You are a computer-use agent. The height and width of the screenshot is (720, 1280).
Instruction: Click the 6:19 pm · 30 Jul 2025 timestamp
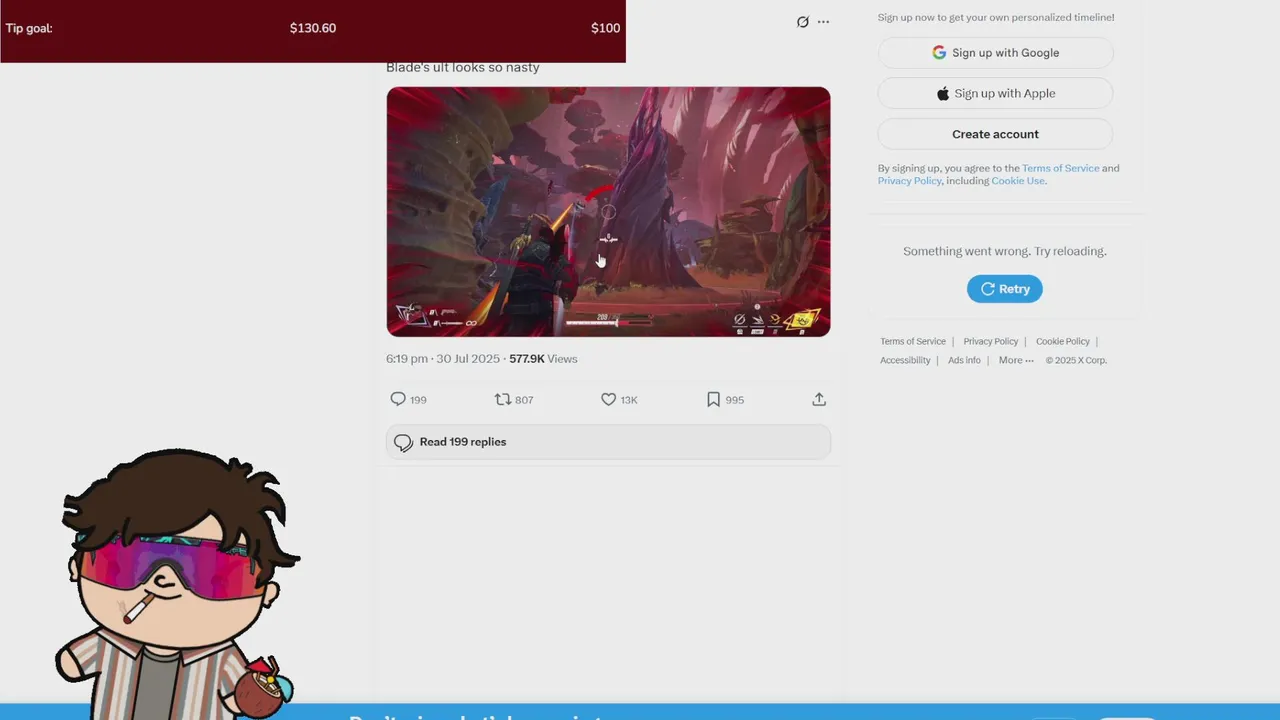click(x=443, y=359)
